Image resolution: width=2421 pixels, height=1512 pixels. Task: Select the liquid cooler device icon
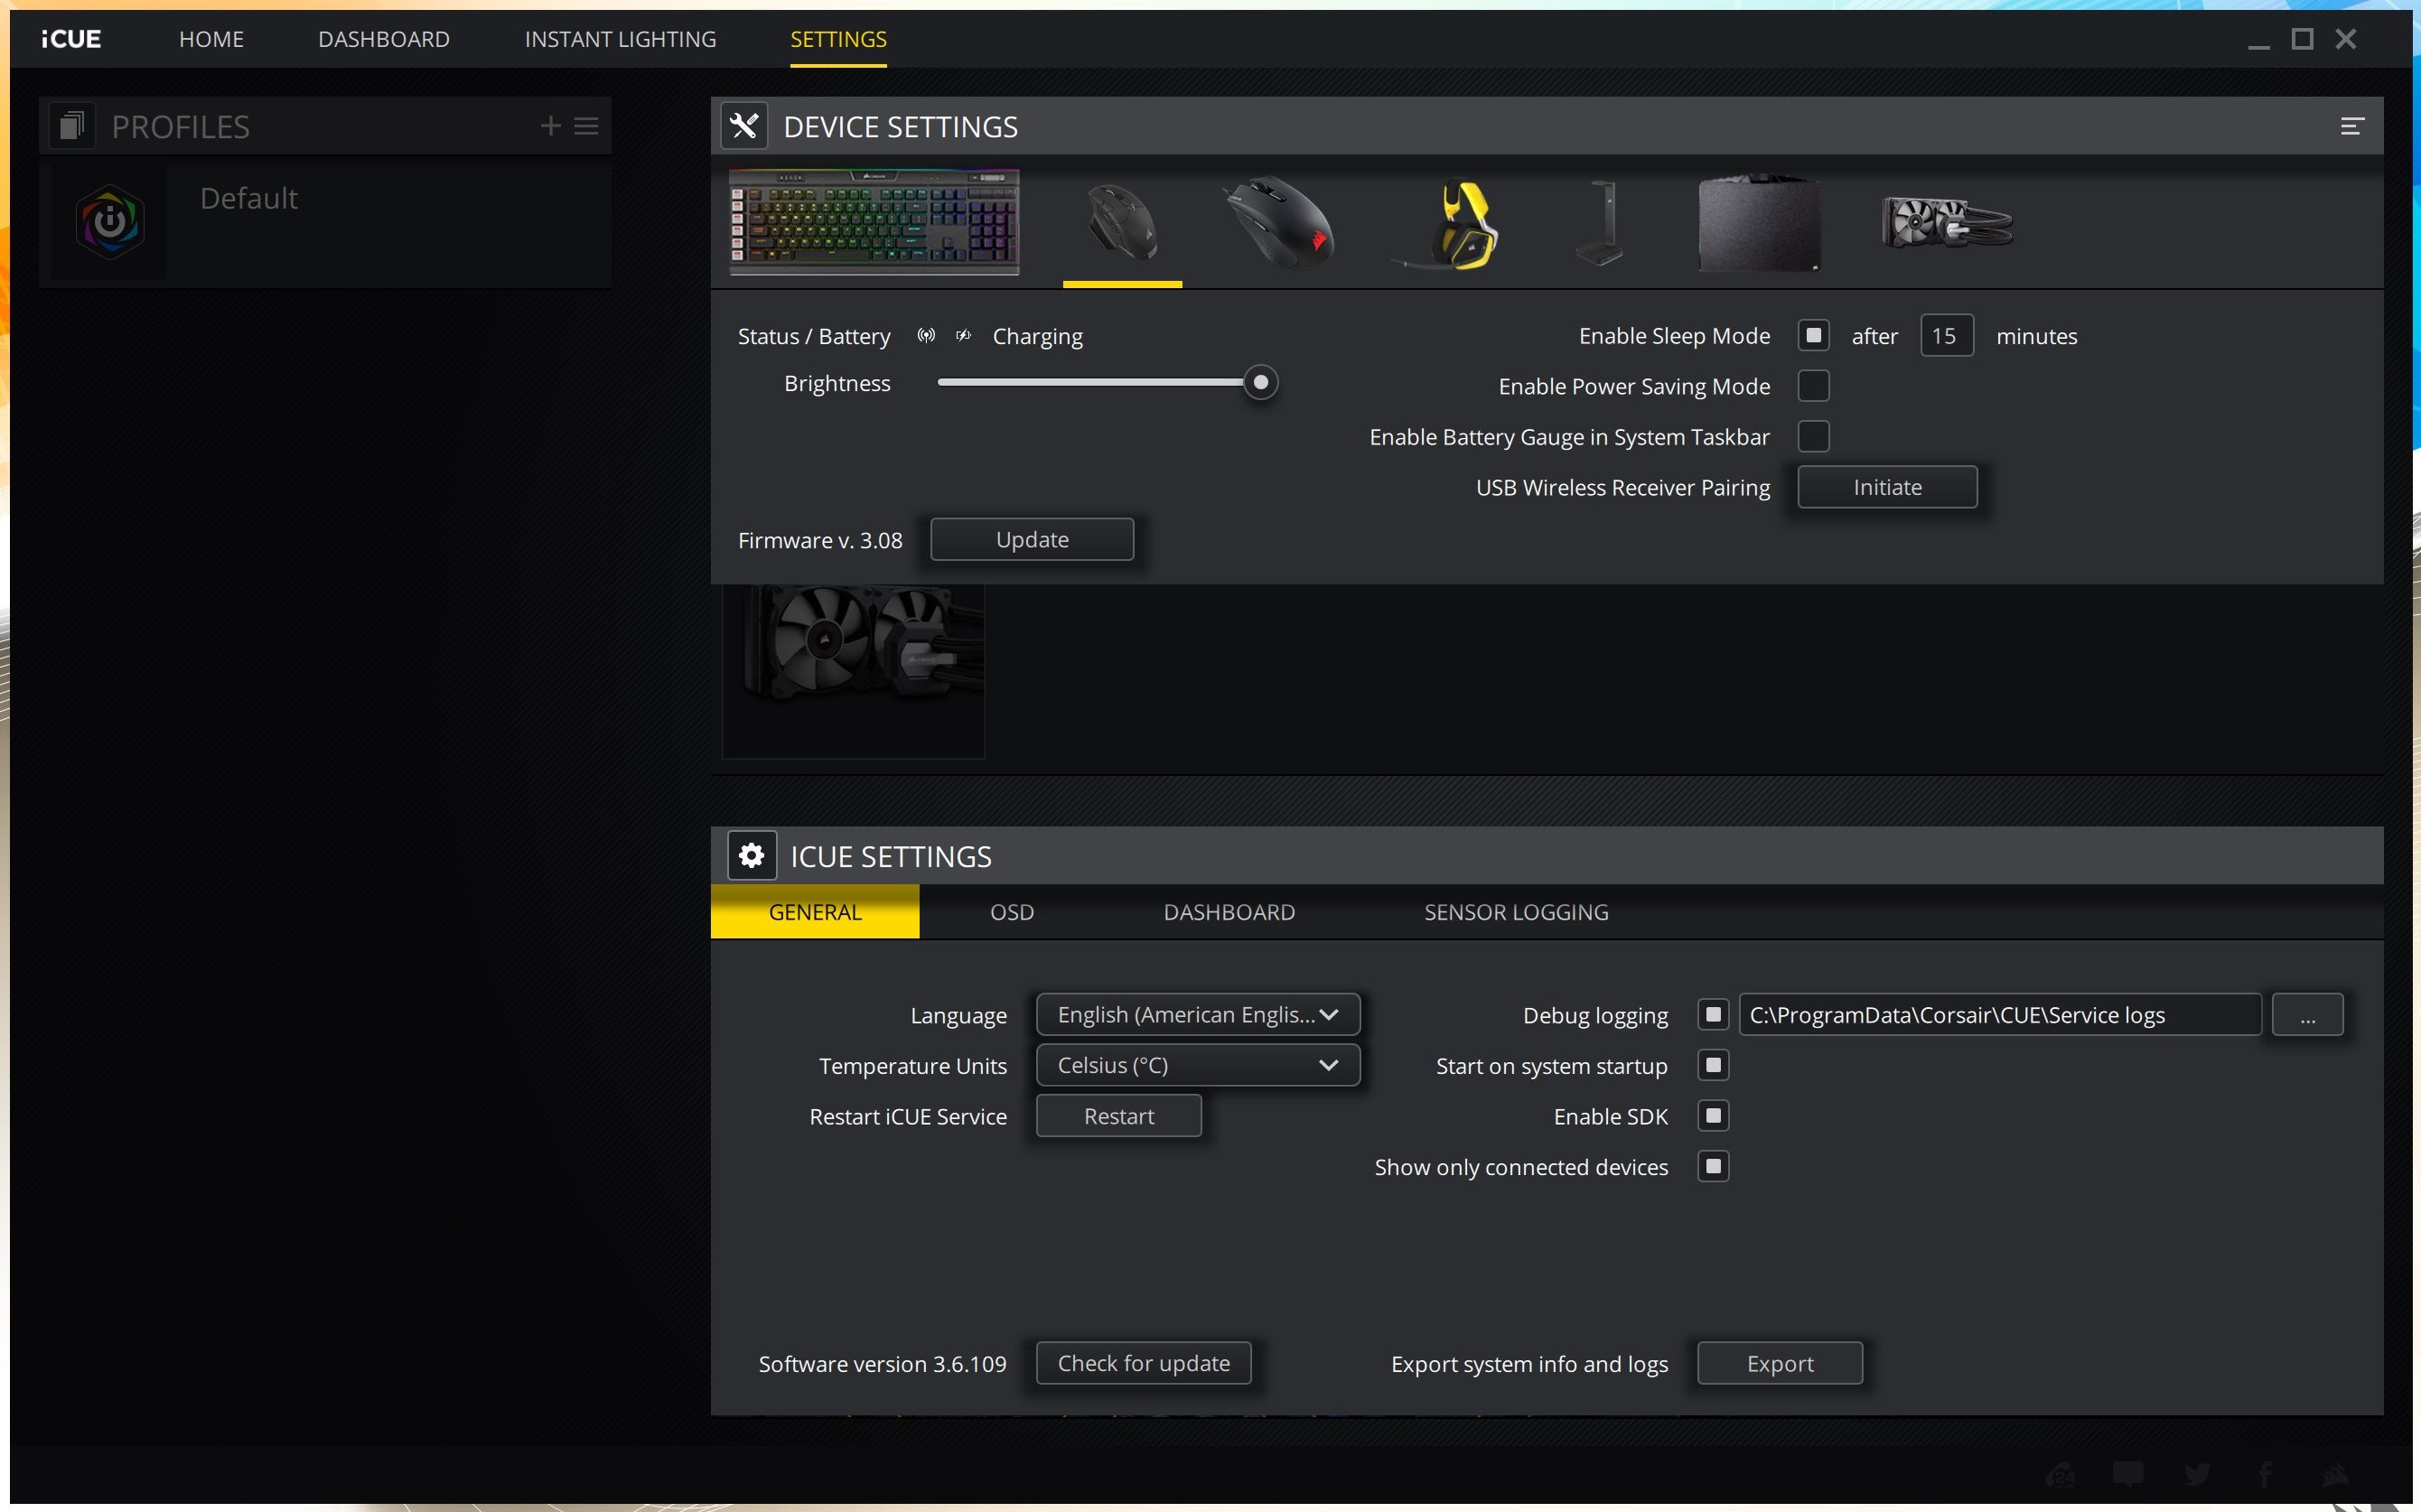point(1945,222)
